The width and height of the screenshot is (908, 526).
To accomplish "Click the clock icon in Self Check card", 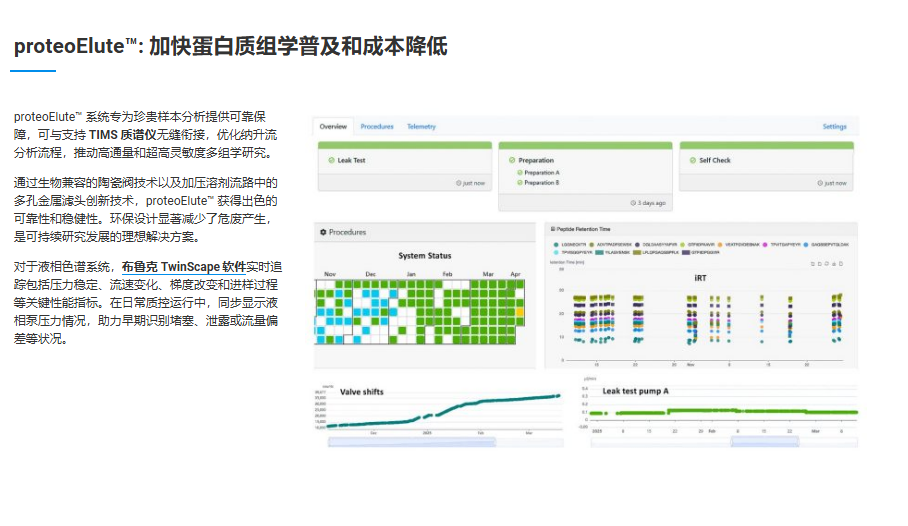I will [820, 183].
